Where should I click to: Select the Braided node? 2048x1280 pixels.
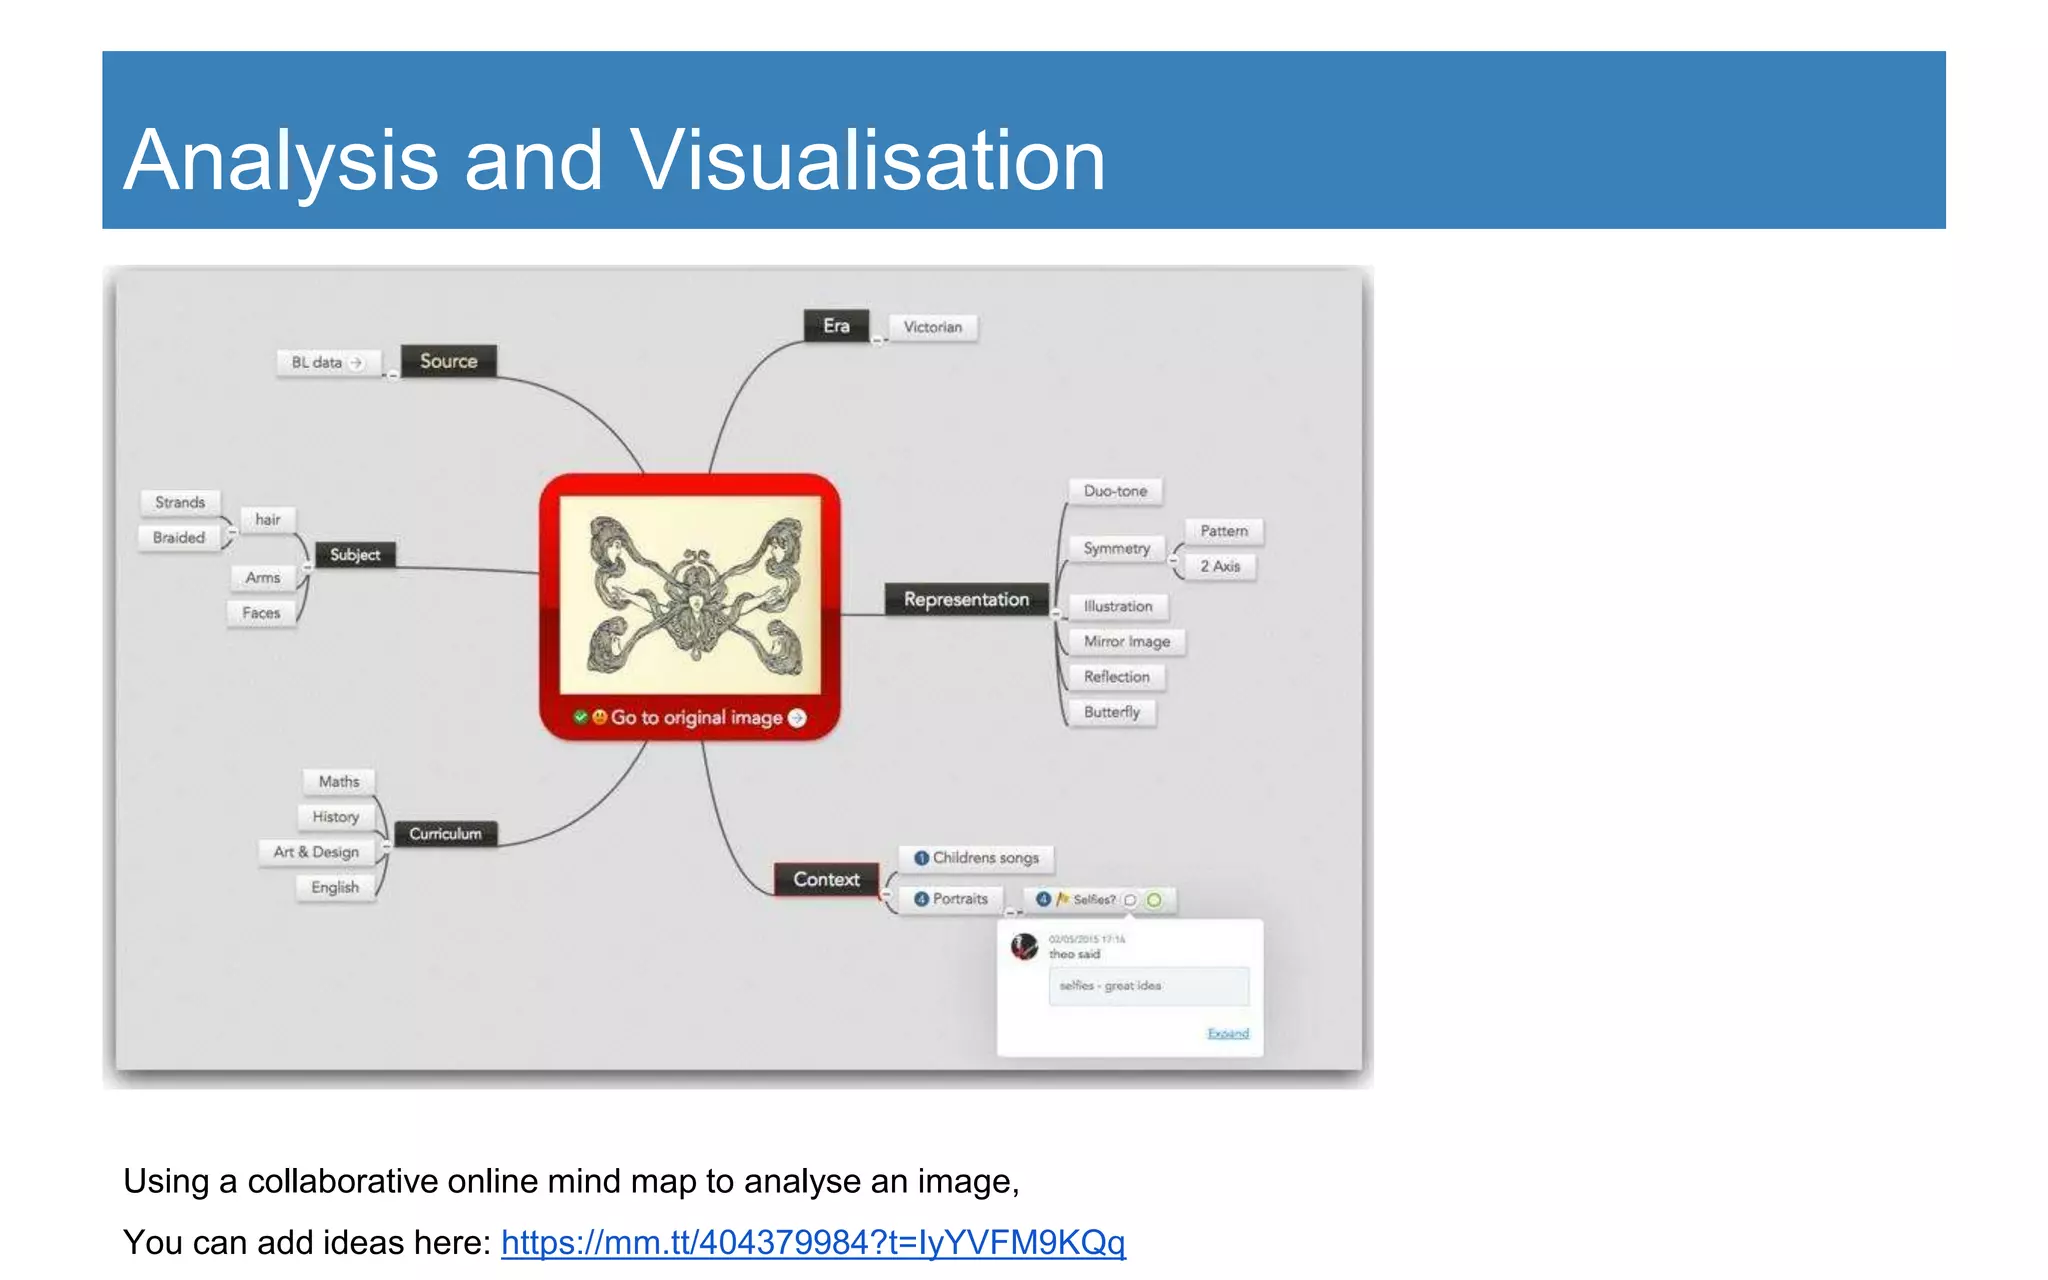(179, 537)
